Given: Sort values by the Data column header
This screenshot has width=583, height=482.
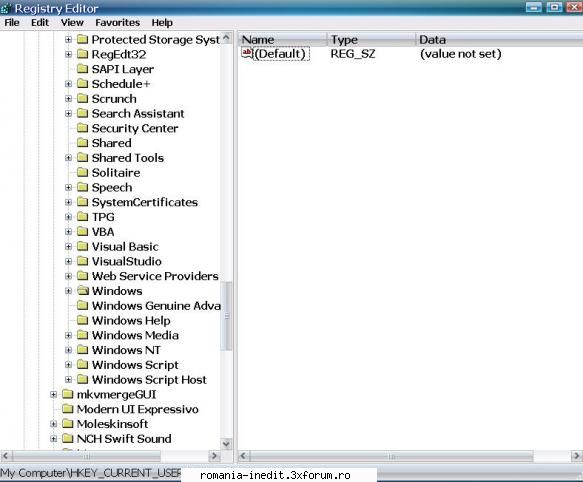Looking at the screenshot, I should (x=499, y=39).
